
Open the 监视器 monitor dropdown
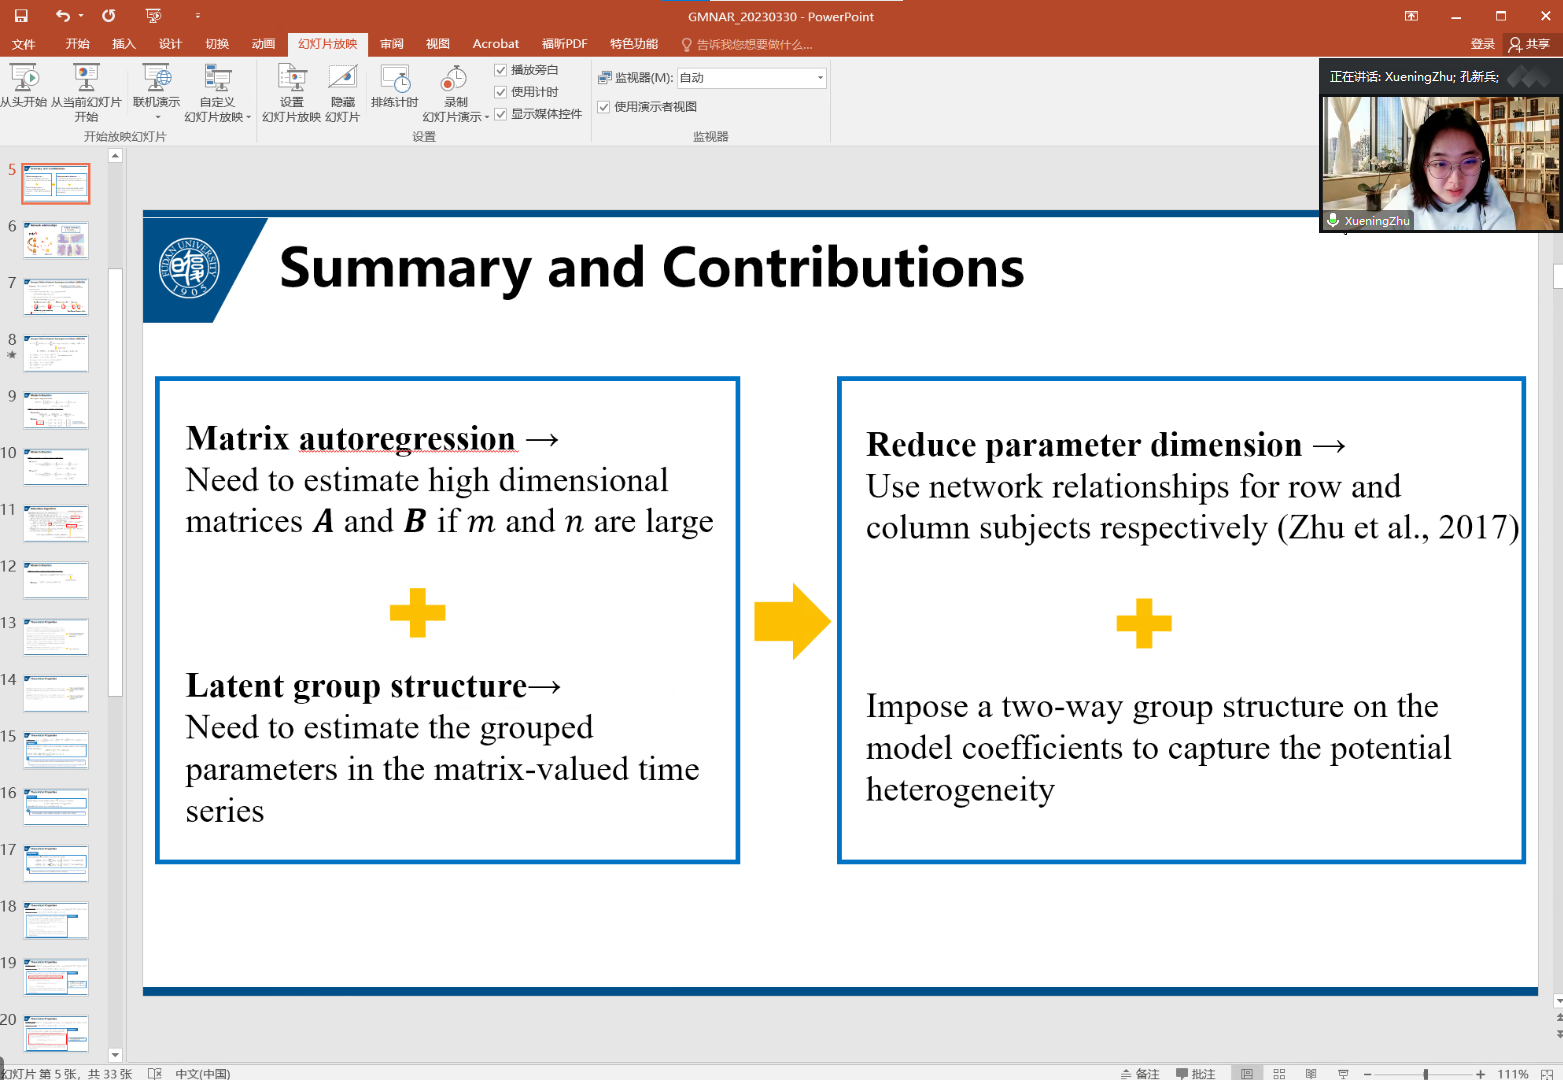(820, 78)
